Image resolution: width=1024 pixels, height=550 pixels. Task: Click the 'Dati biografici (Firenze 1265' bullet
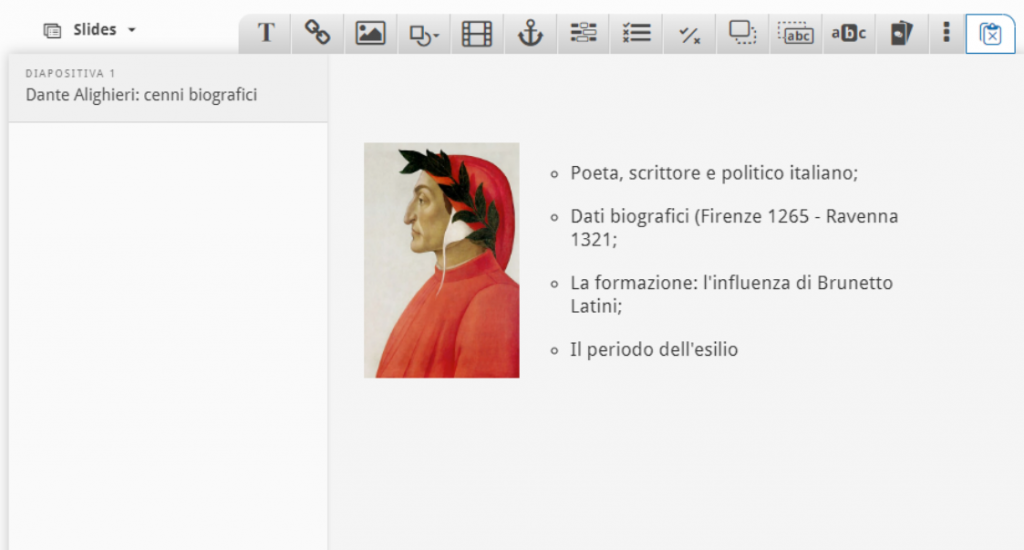tap(734, 228)
